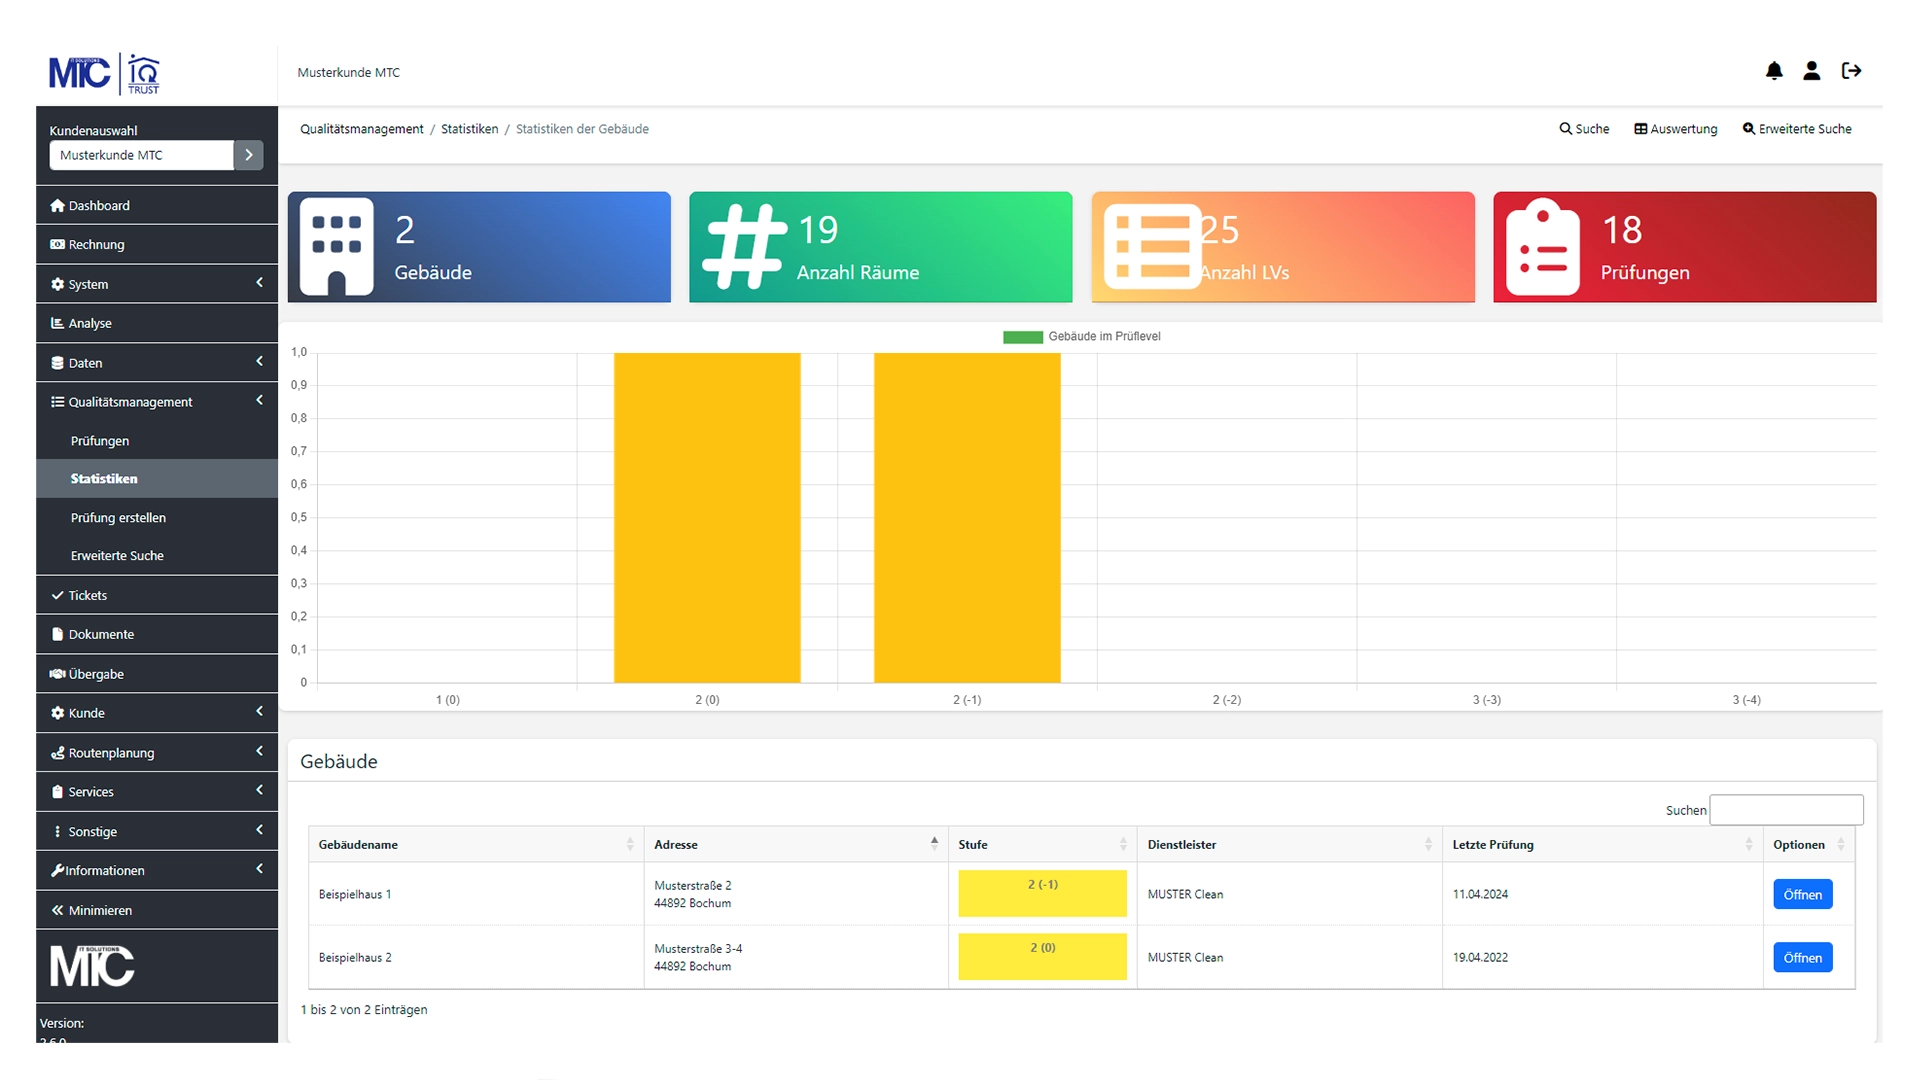Screen dimensions: 1920x1080
Task: Click Qualitätsmanagement breadcrumb link
Action: coord(362,129)
